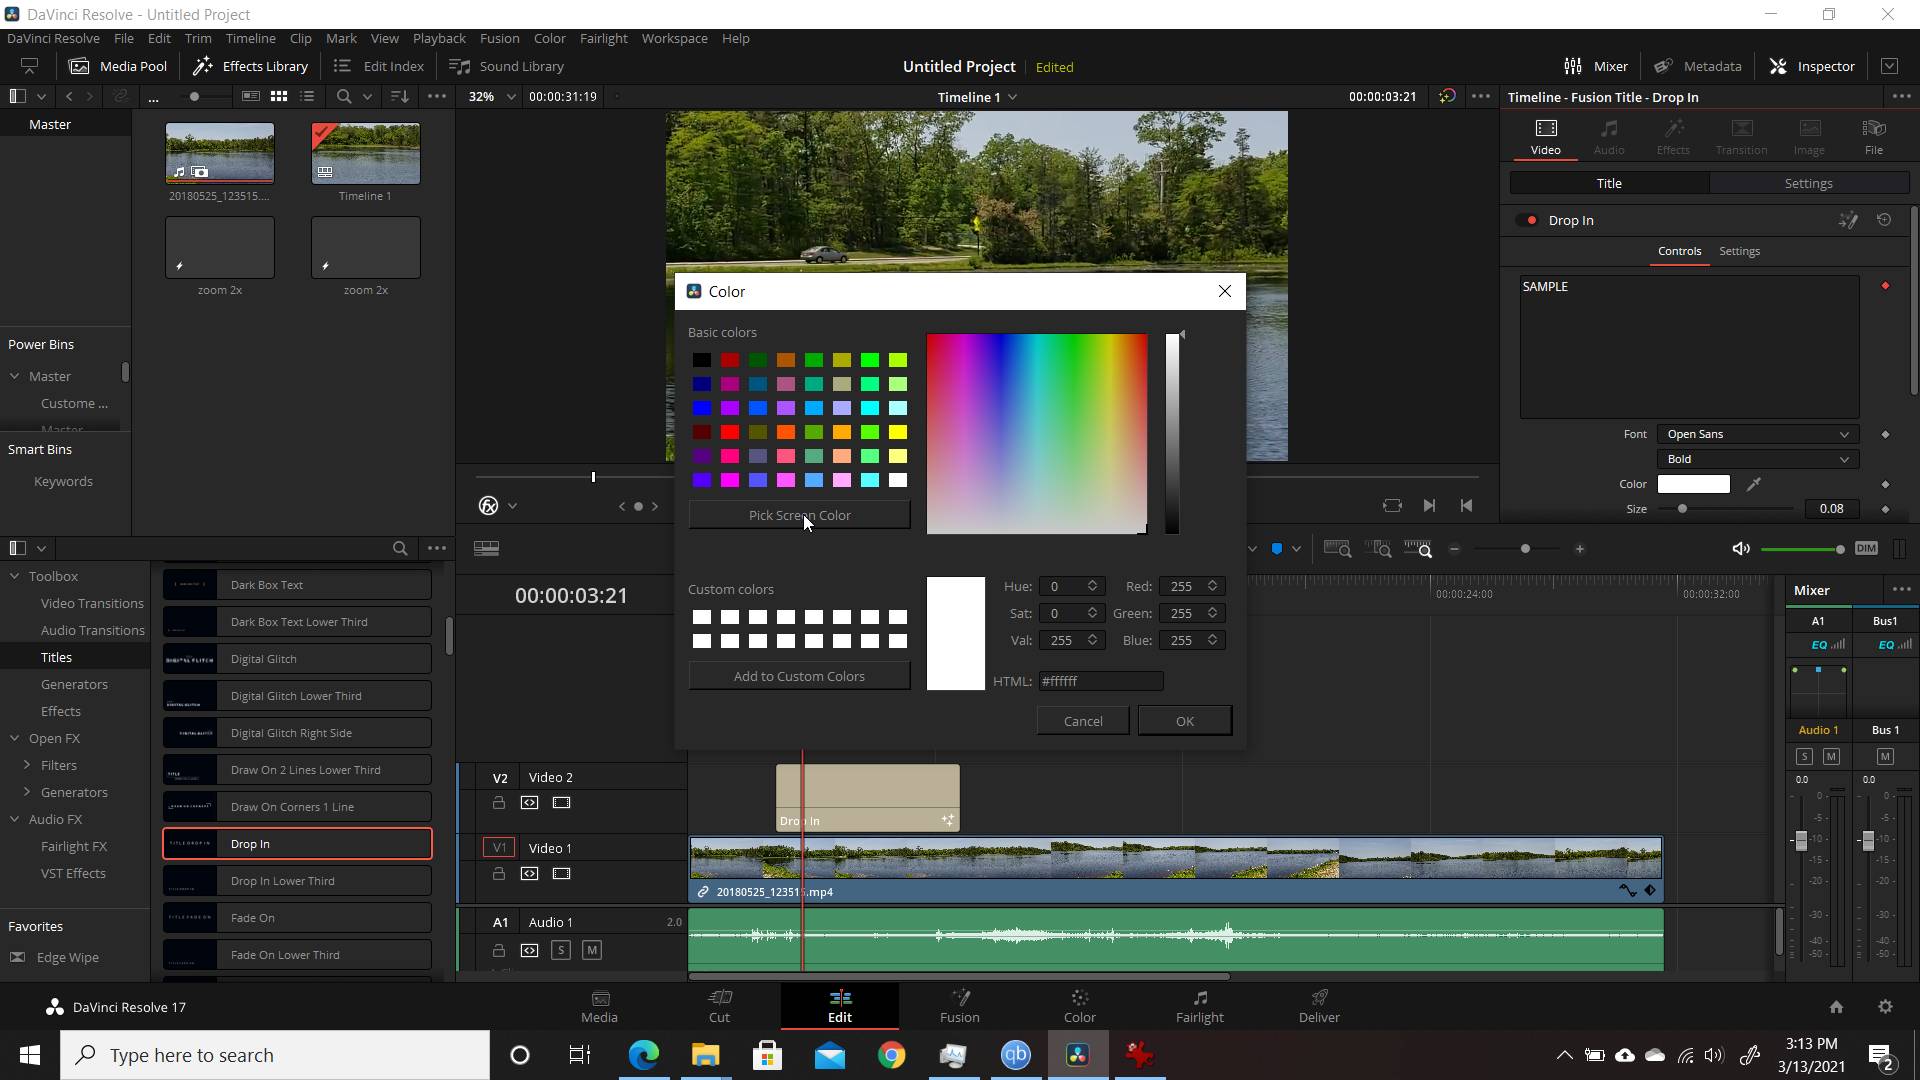Mute the Audio 1 timeline track
Viewport: 1920px width, 1080px height.
coord(592,951)
